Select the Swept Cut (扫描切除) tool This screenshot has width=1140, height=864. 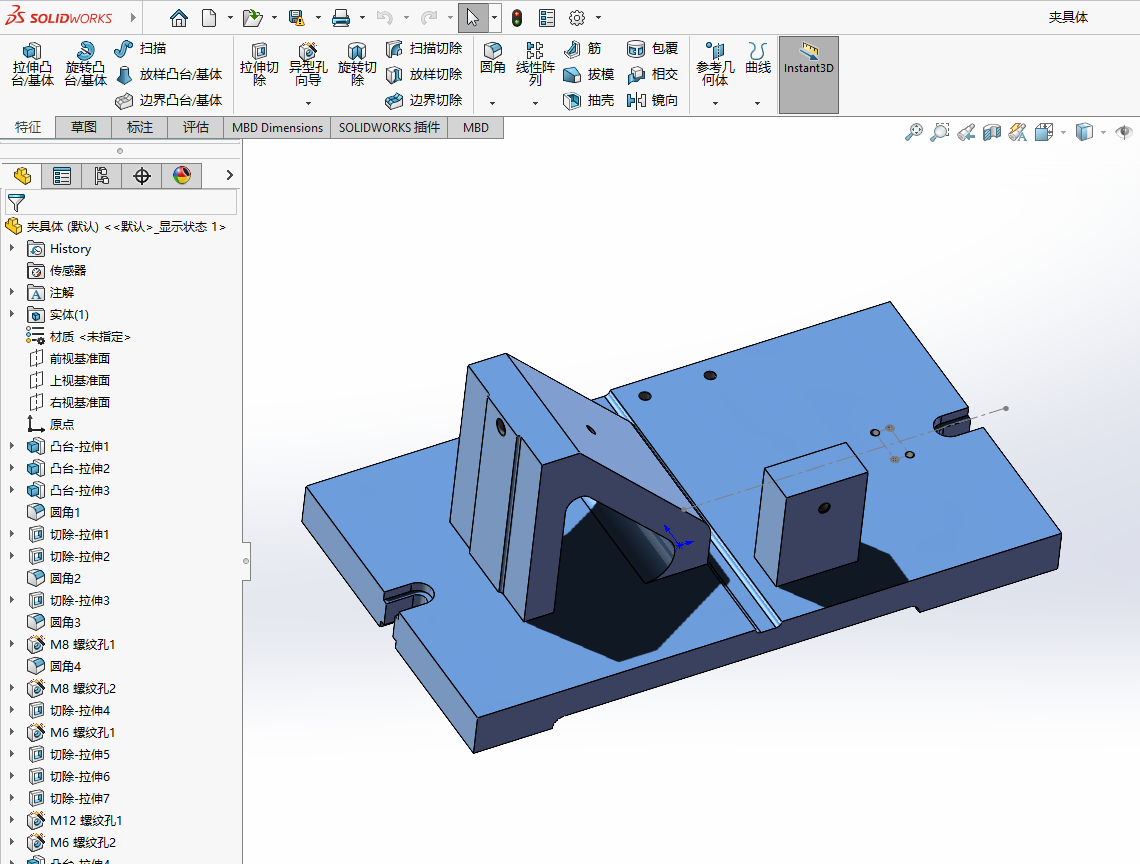[424, 48]
